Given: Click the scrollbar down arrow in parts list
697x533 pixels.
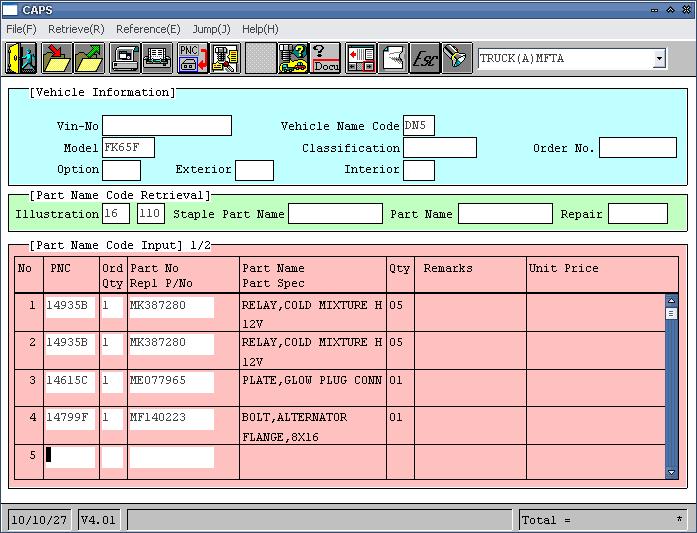Looking at the screenshot, I should pos(671,473).
